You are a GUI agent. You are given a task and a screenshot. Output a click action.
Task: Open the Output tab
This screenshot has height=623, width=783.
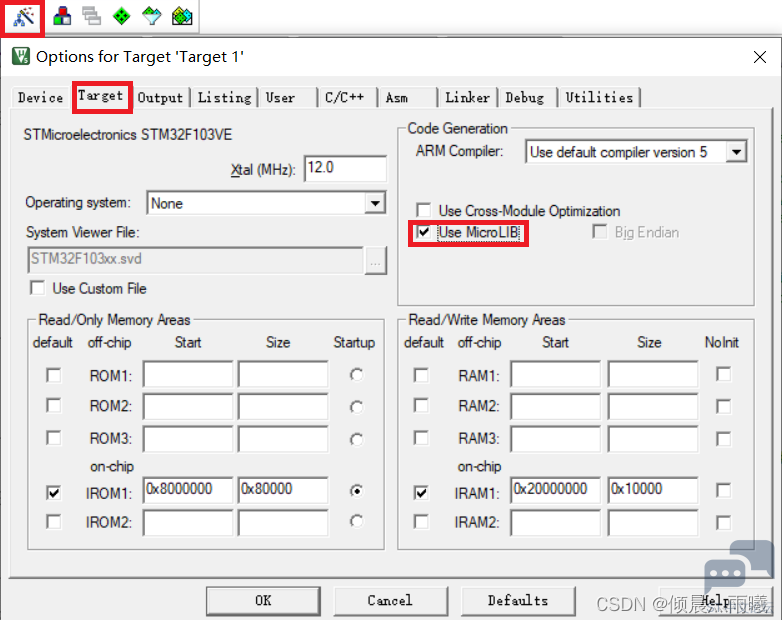[x=160, y=97]
